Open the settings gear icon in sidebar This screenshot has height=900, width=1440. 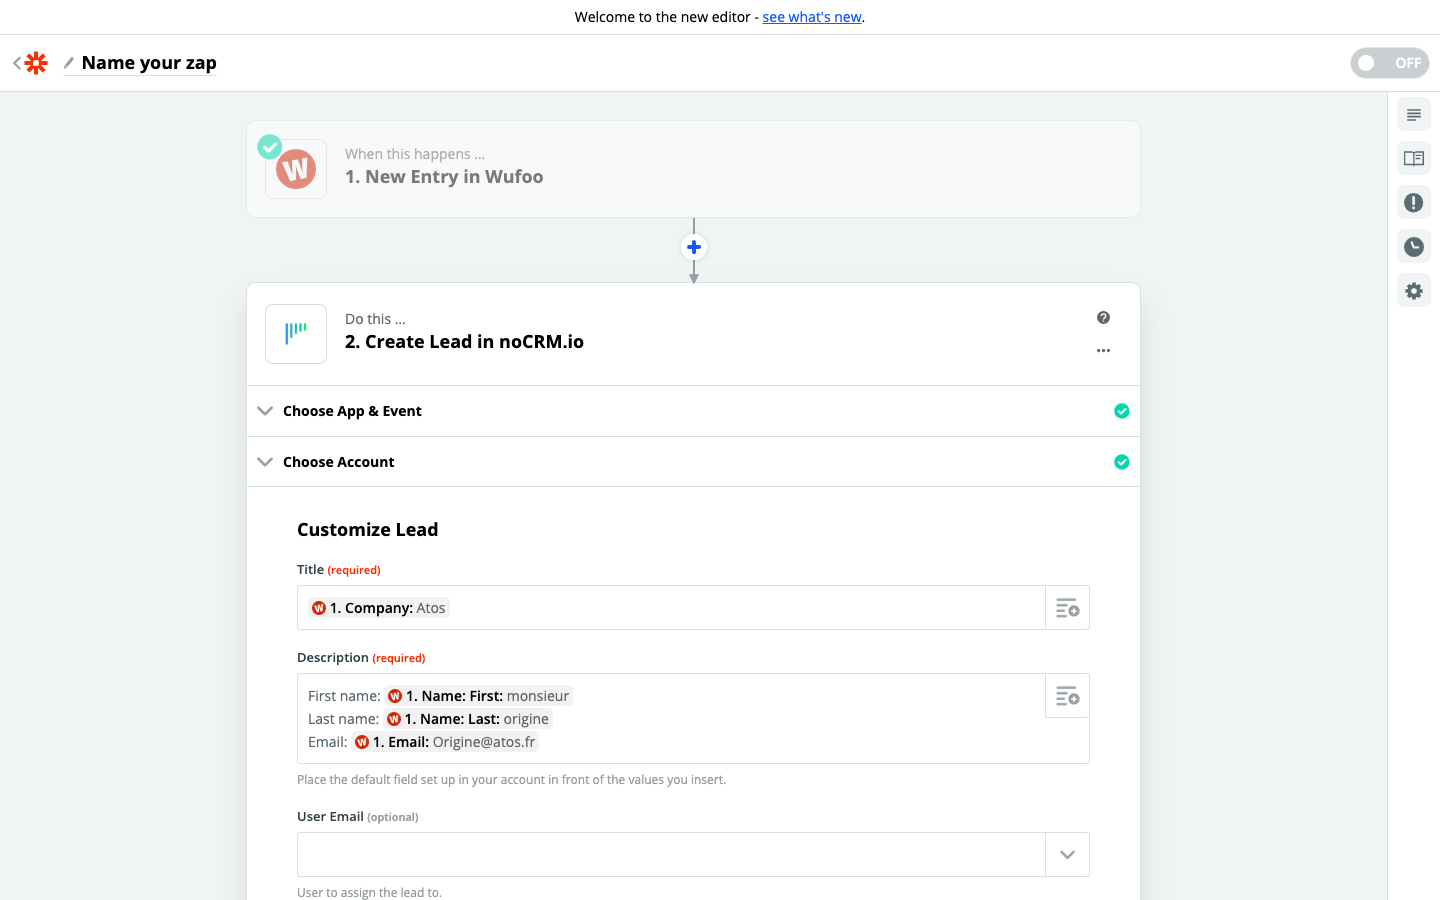[1413, 291]
